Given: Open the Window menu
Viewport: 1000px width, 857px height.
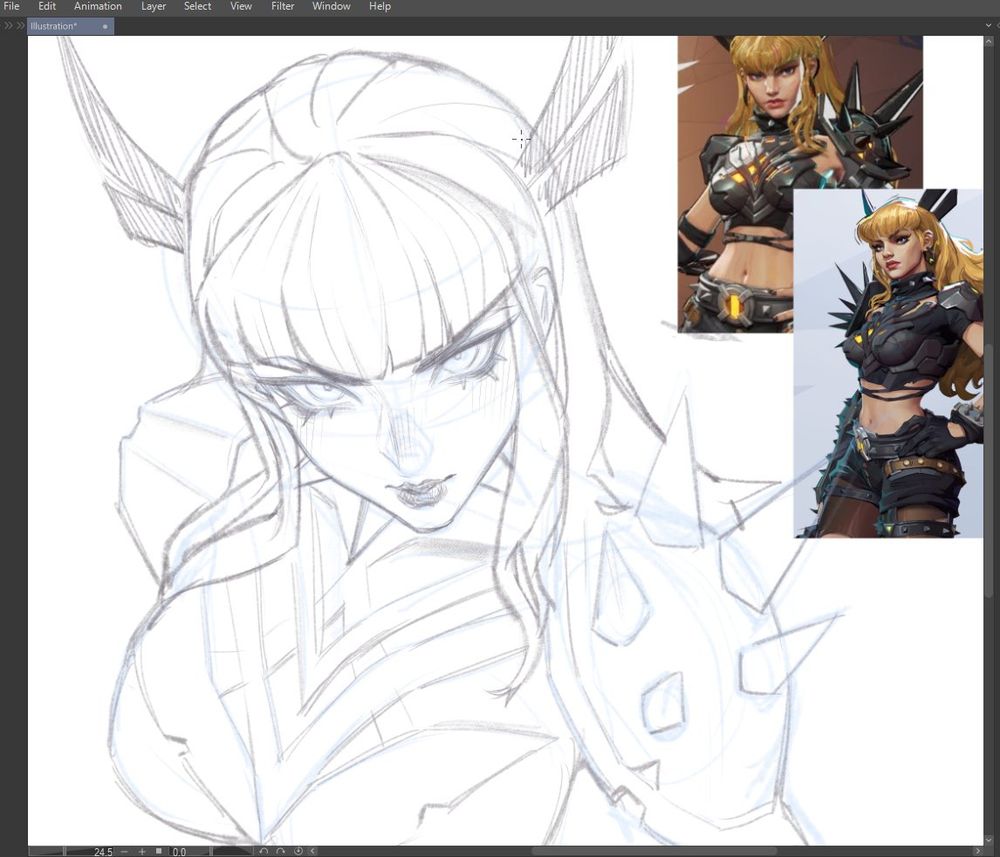Looking at the screenshot, I should (331, 6).
